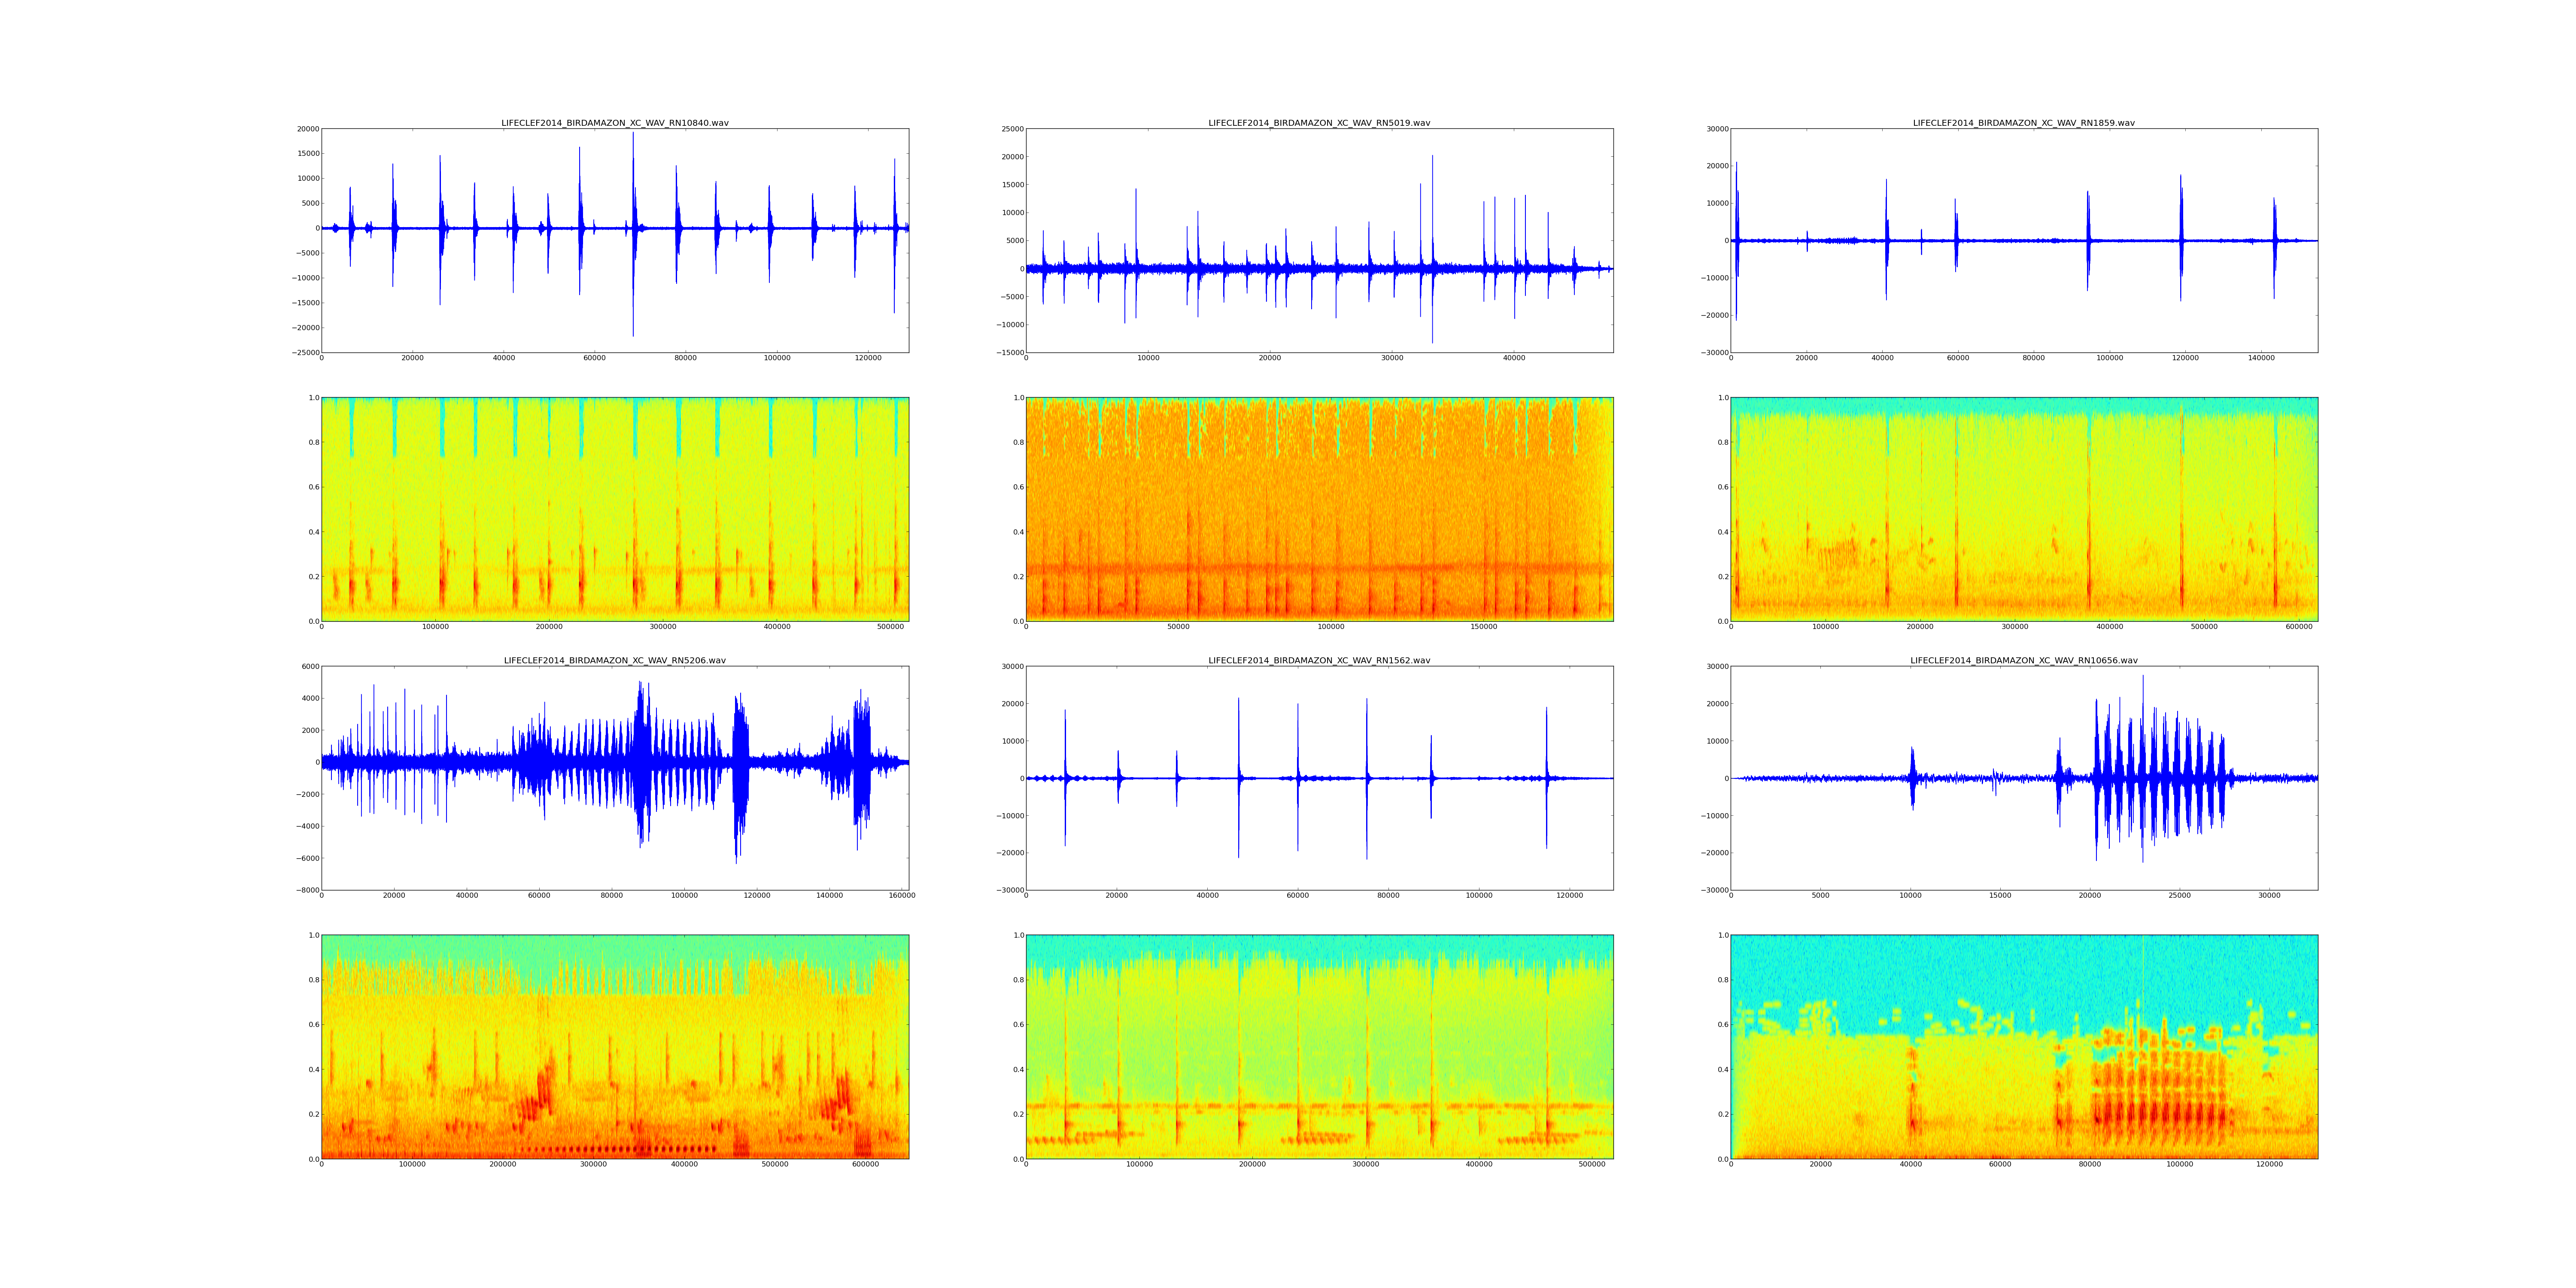Select the RN5206 blue waveform plot
The height and width of the screenshot is (1288, 2576).
pyautogui.click(x=614, y=778)
